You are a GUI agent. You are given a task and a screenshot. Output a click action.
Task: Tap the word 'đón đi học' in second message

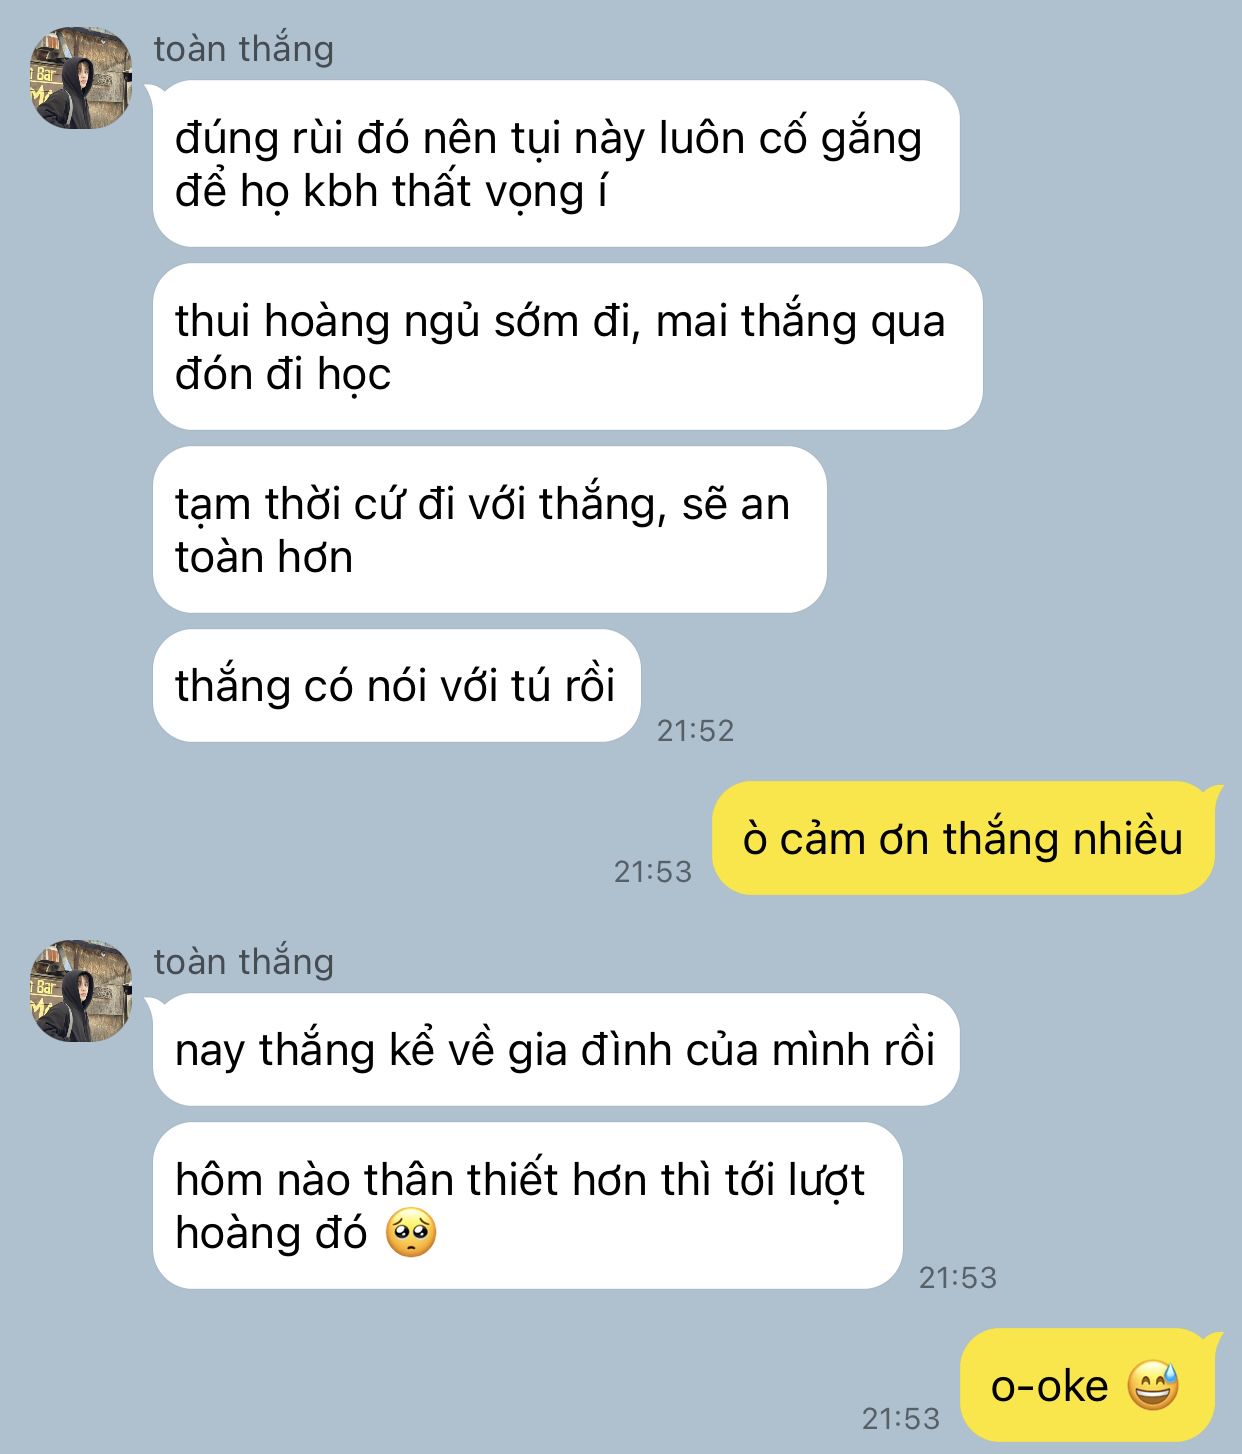(283, 375)
